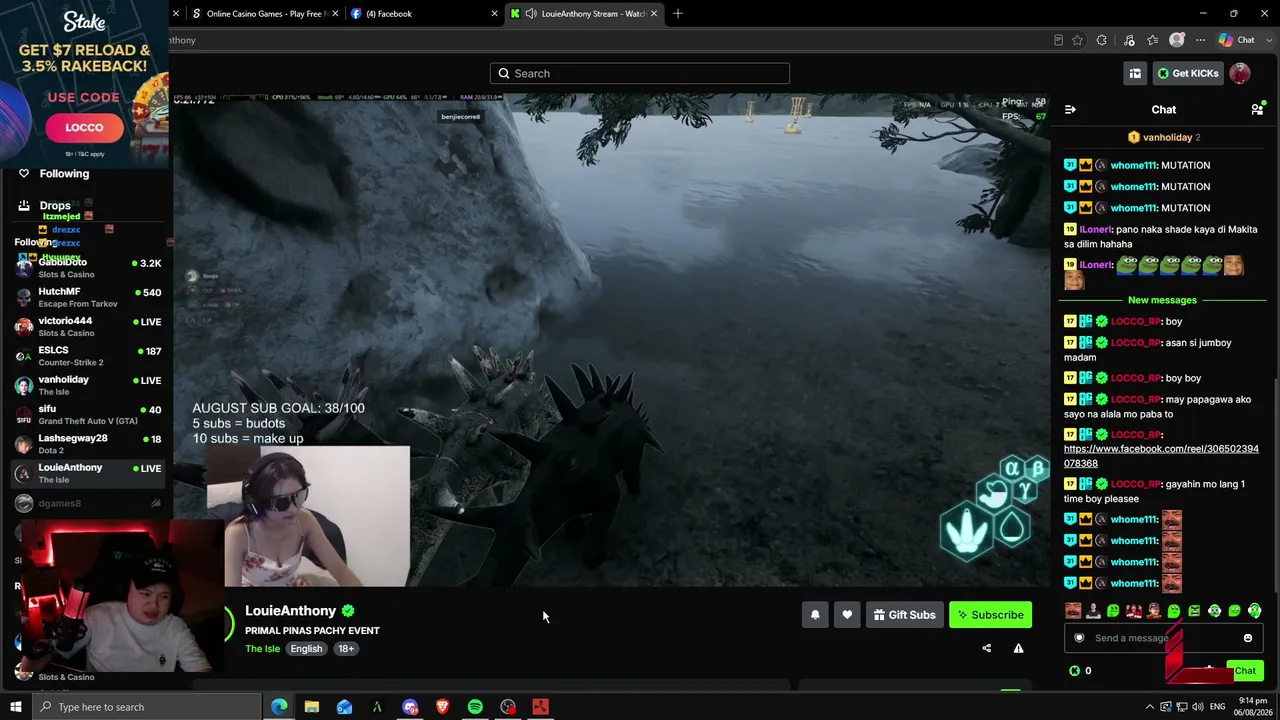Open Brave browser from the taskbar

442,707
